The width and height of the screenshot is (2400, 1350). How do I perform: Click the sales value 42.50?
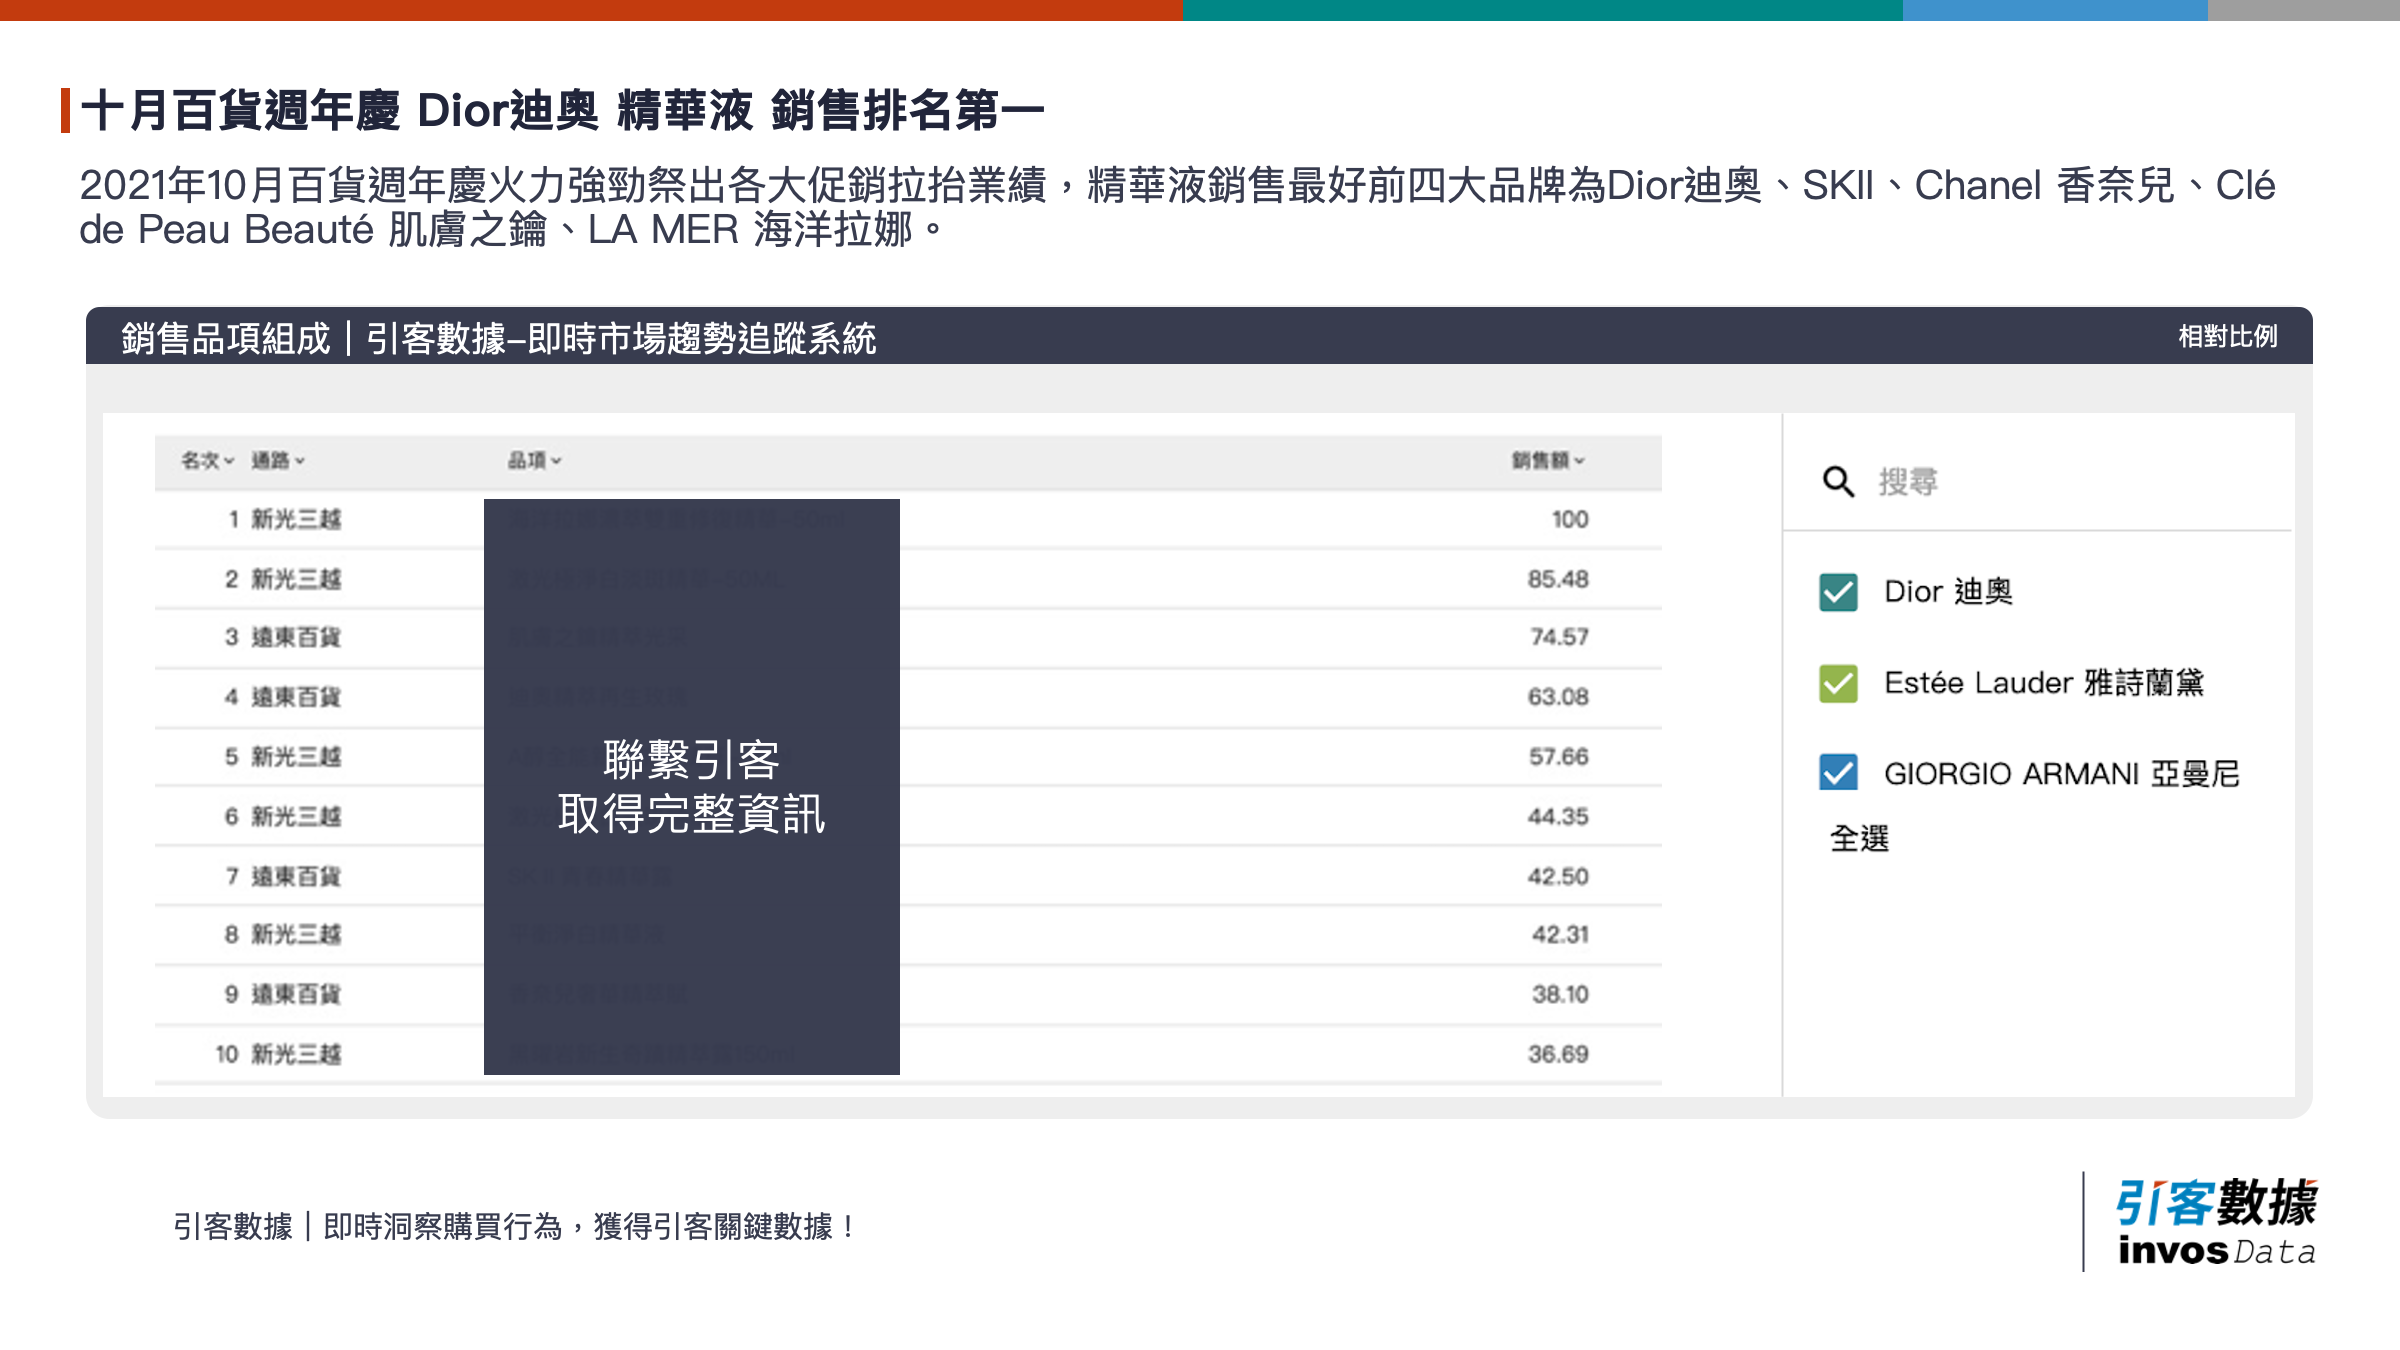[1558, 876]
